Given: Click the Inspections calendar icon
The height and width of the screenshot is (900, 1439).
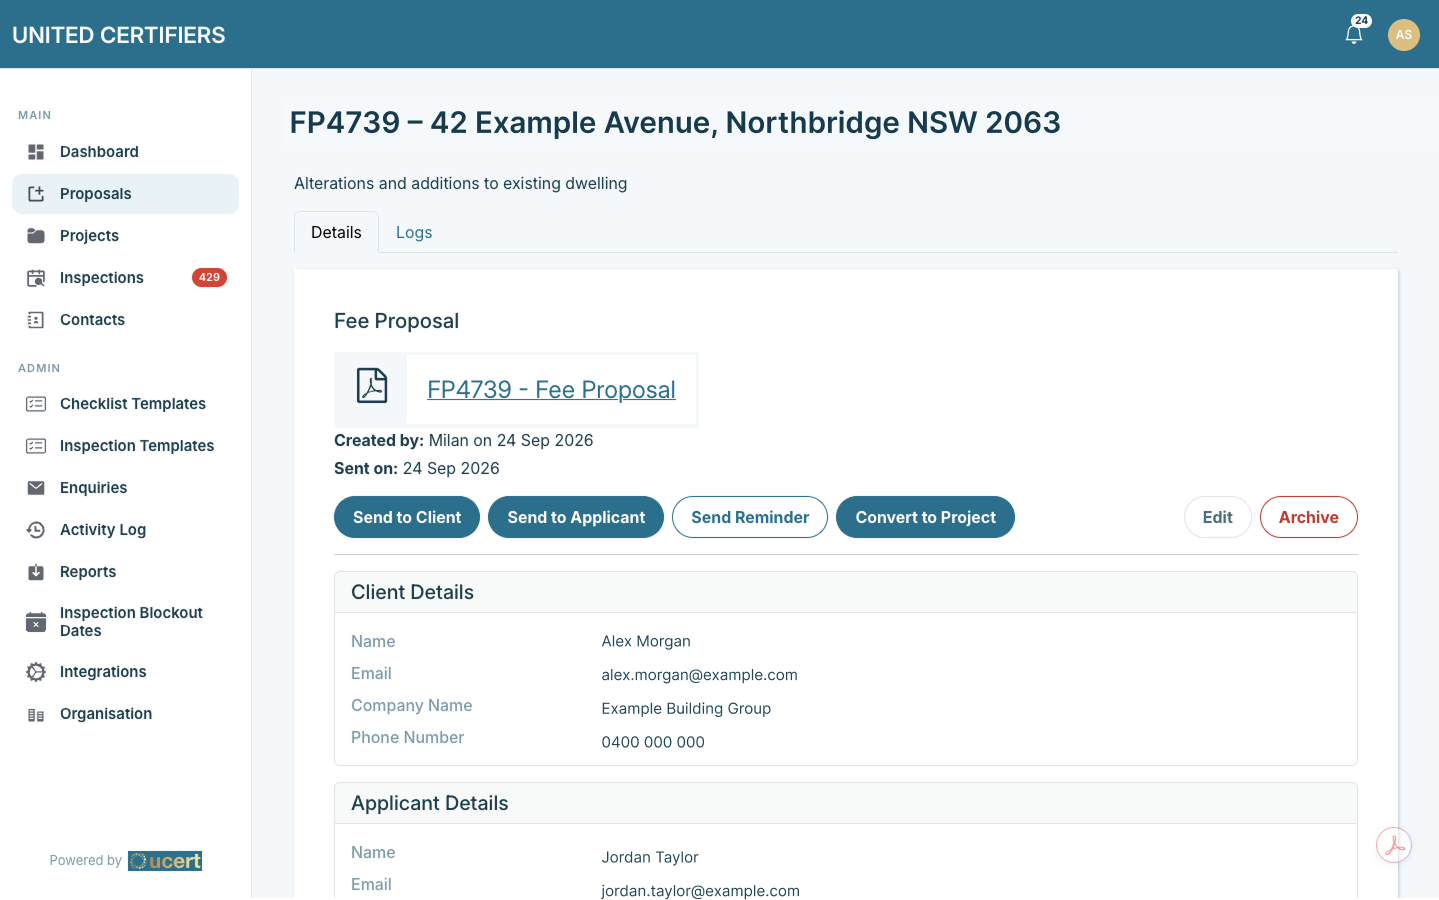Looking at the screenshot, I should pyautogui.click(x=36, y=278).
